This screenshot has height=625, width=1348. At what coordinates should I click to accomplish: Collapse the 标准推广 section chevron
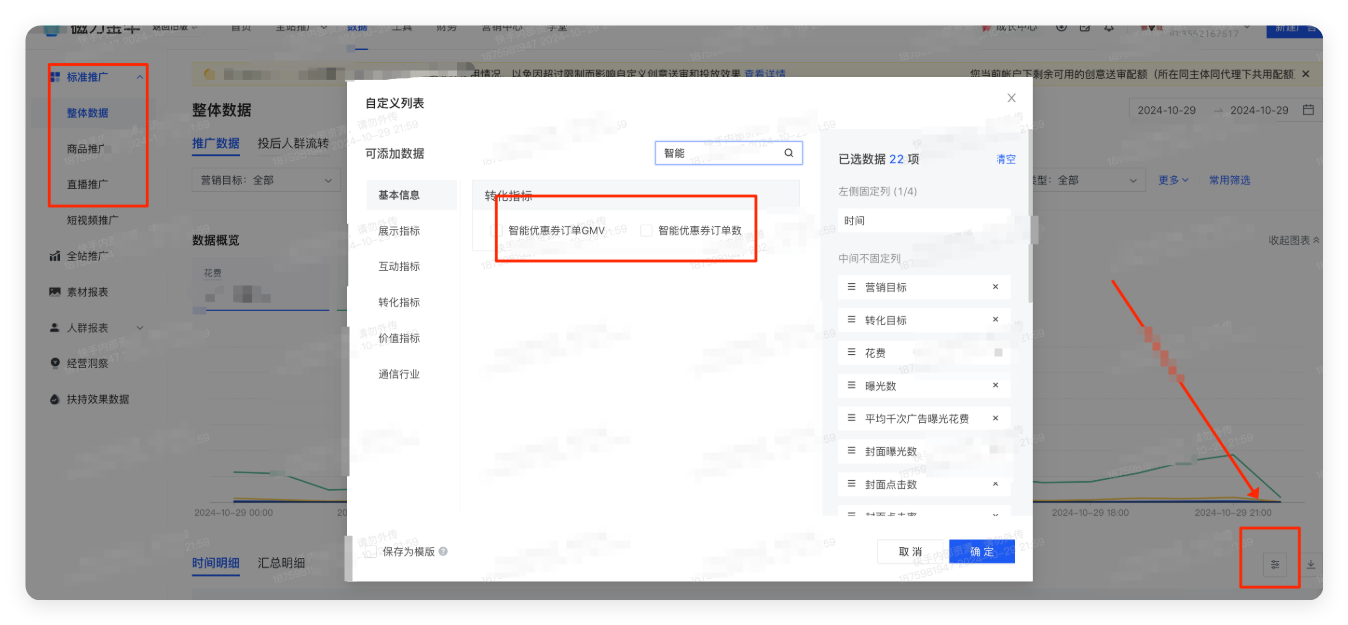[141, 76]
